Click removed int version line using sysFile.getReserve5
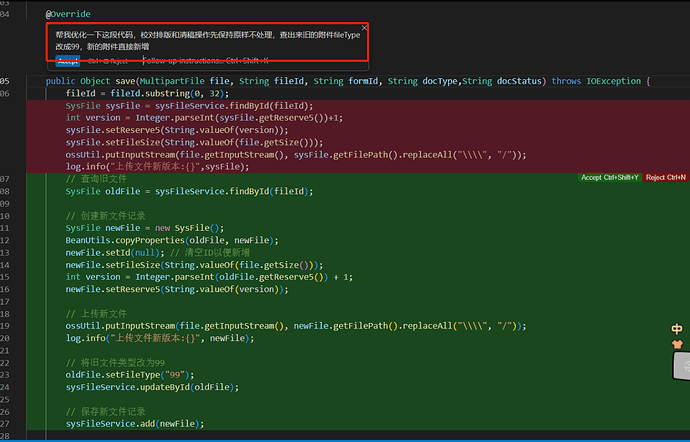 click(204, 118)
